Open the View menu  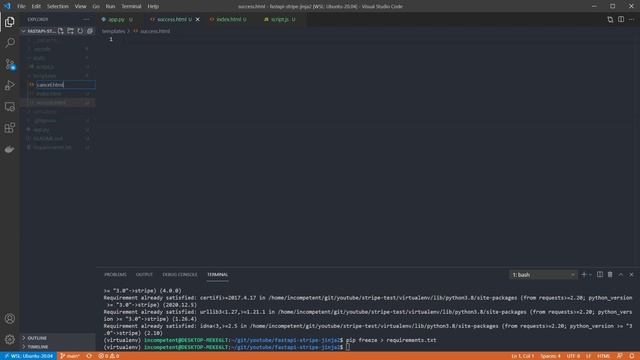pyautogui.click(x=80, y=6)
